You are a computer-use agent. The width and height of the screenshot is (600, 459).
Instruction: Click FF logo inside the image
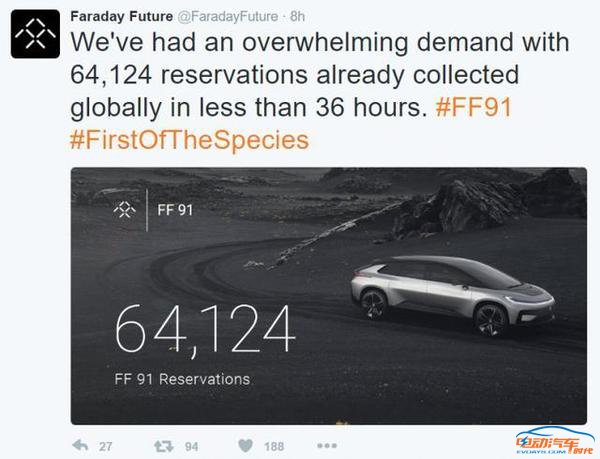click(125, 210)
